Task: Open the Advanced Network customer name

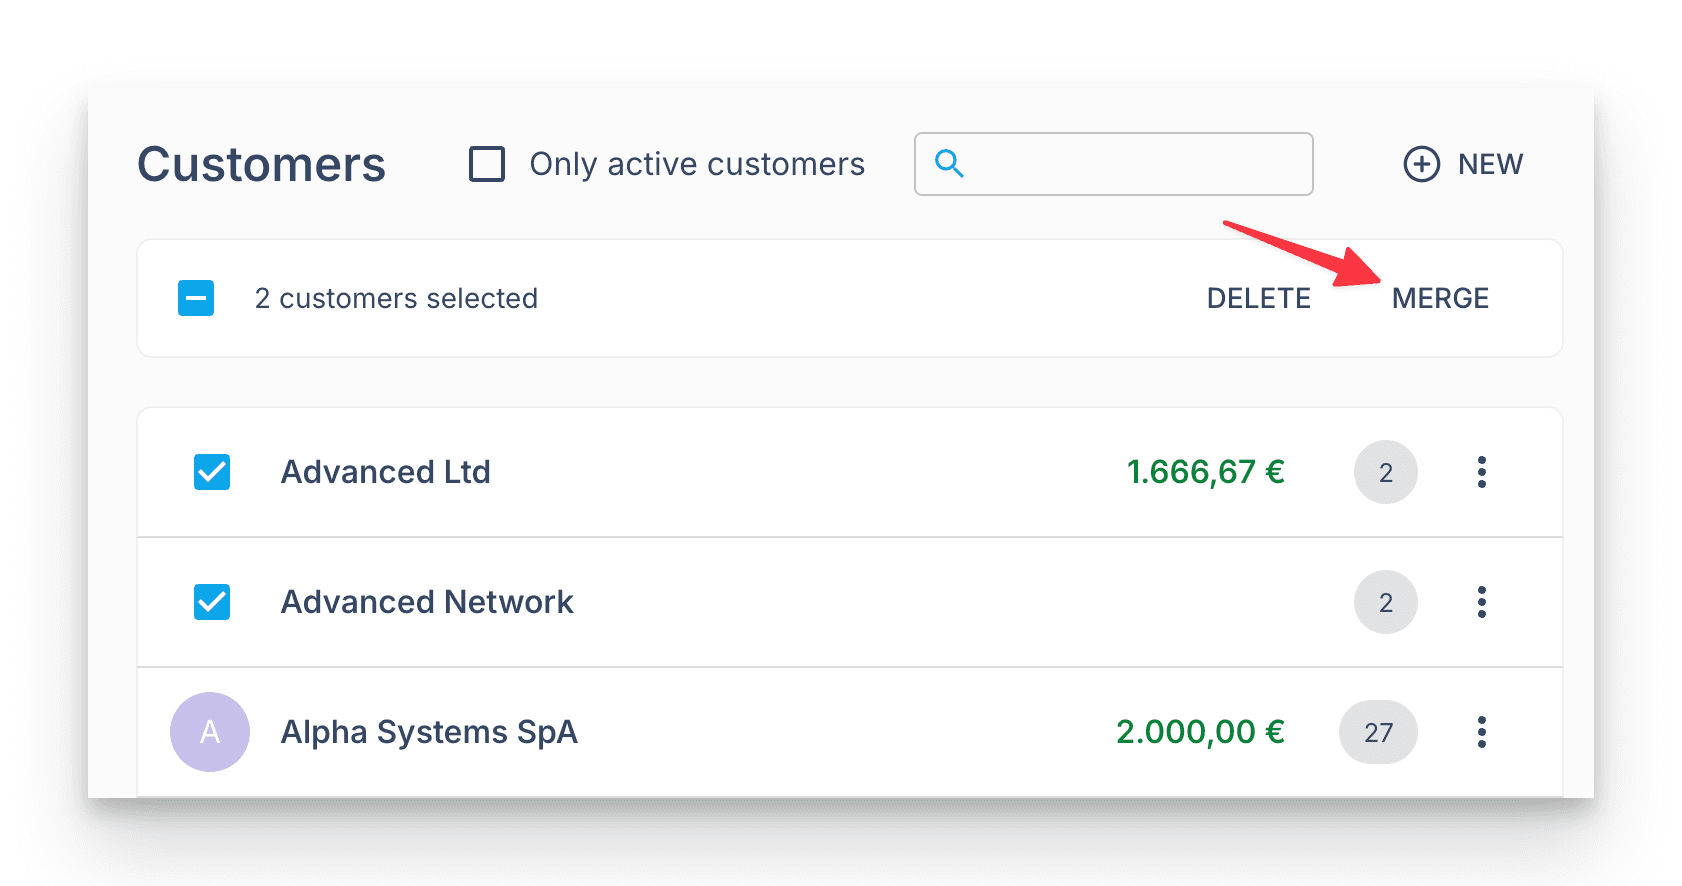Action: point(427,602)
